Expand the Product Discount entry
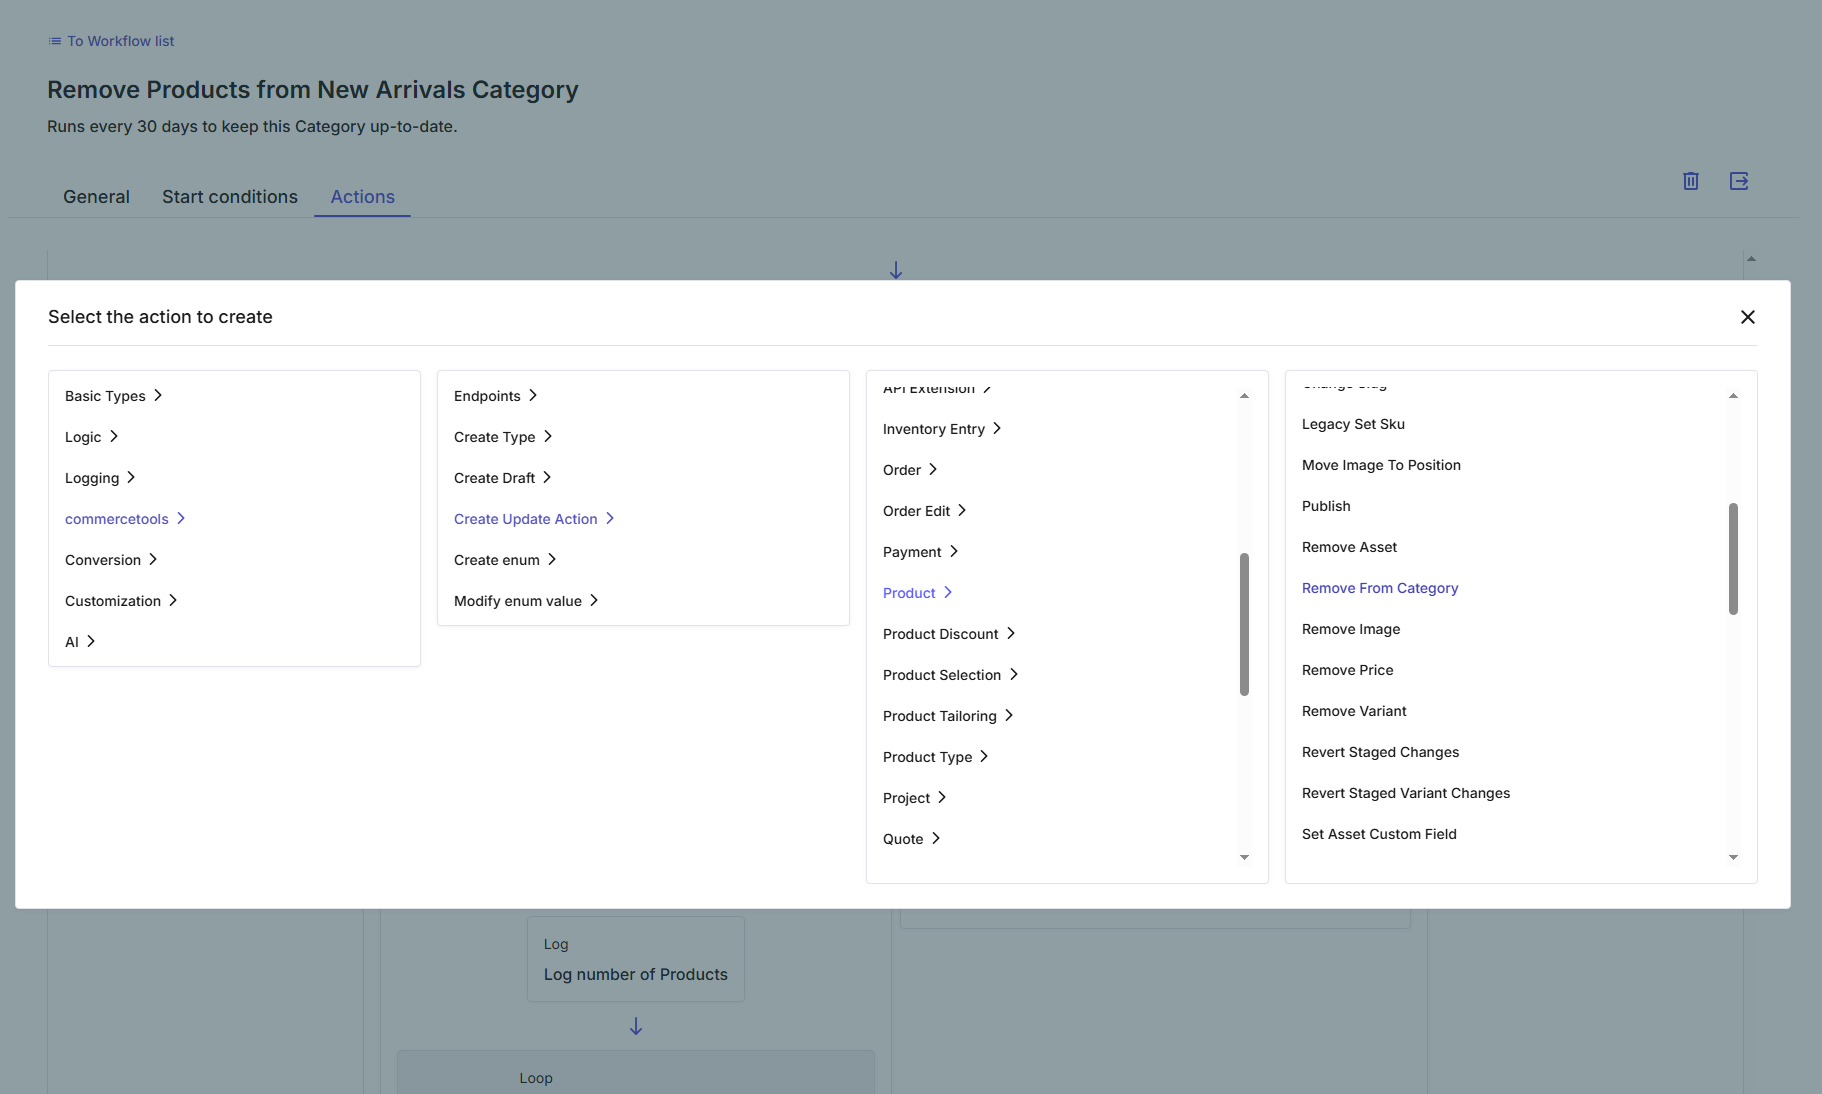Screen dimensions: 1822x1094 click(x=940, y=633)
